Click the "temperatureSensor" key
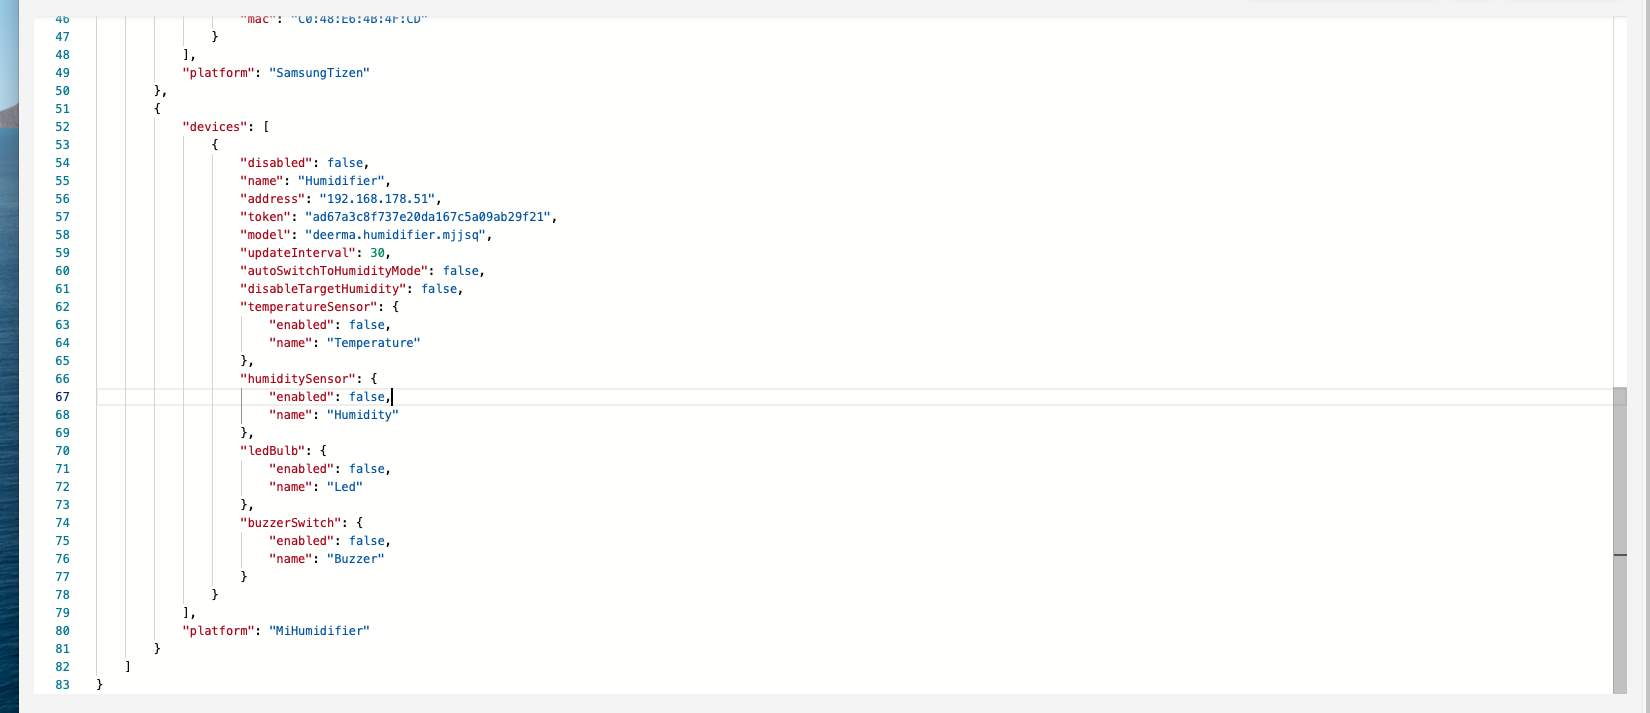 coord(309,307)
